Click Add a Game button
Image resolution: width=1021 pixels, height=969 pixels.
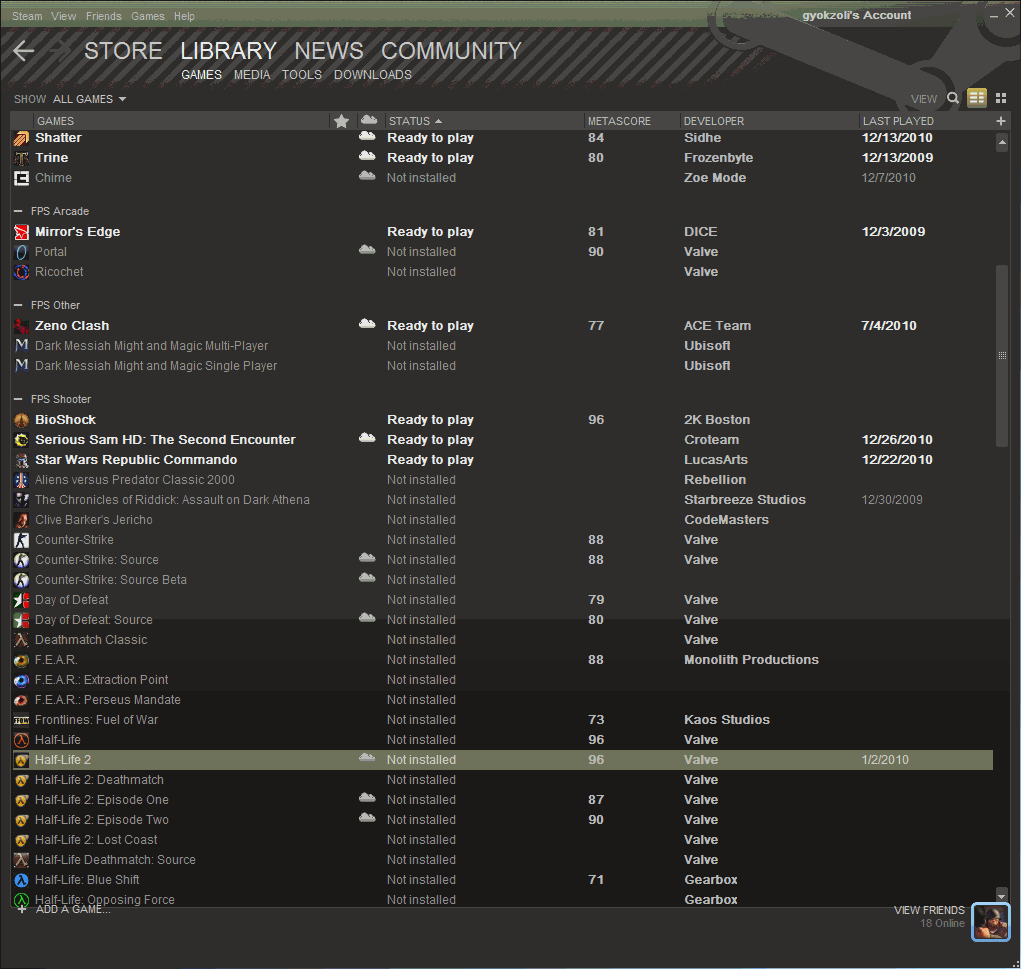coord(64,910)
